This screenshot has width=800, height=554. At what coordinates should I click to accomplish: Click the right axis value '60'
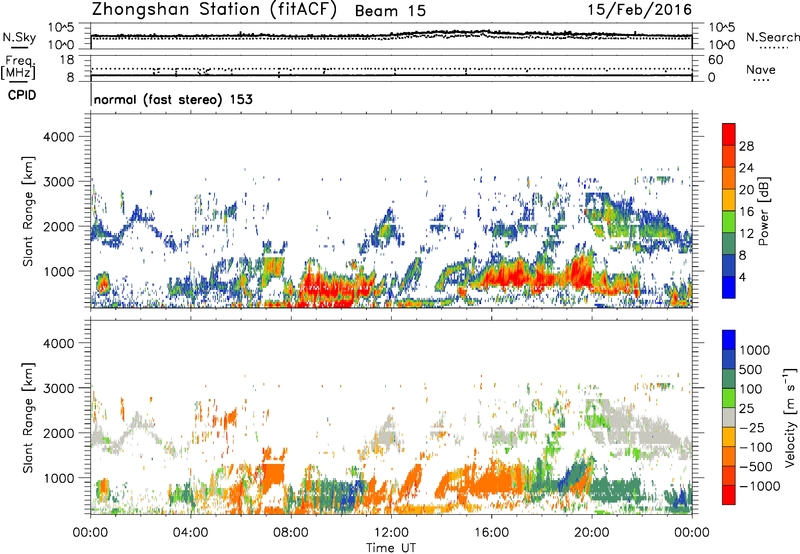(715, 60)
